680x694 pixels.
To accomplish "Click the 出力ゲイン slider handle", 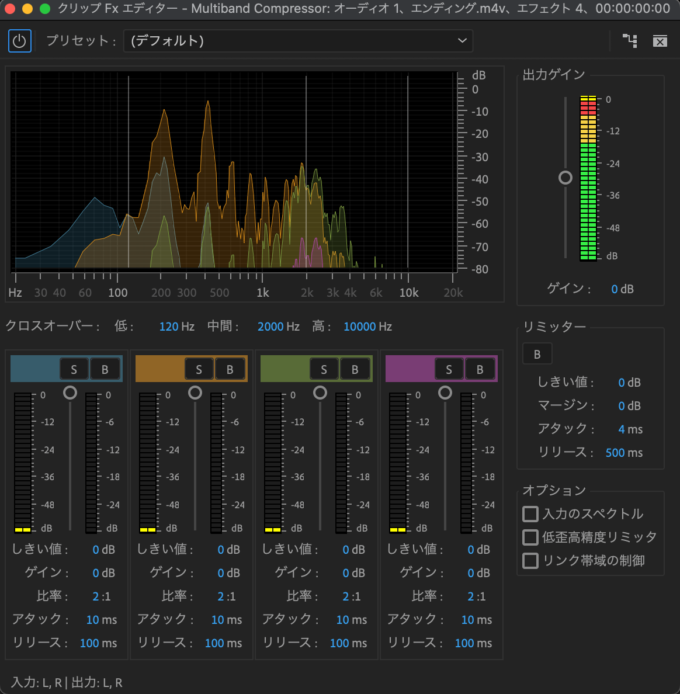I will (x=565, y=177).
